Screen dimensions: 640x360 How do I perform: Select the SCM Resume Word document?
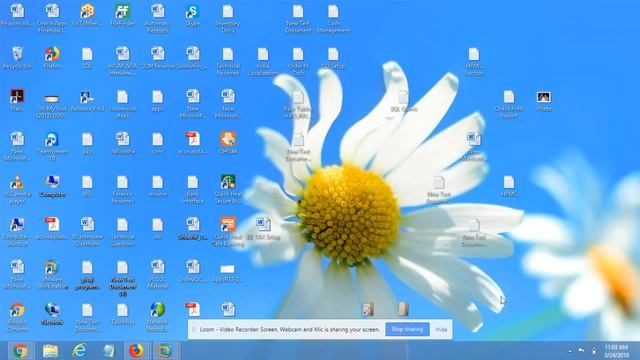[157, 58]
